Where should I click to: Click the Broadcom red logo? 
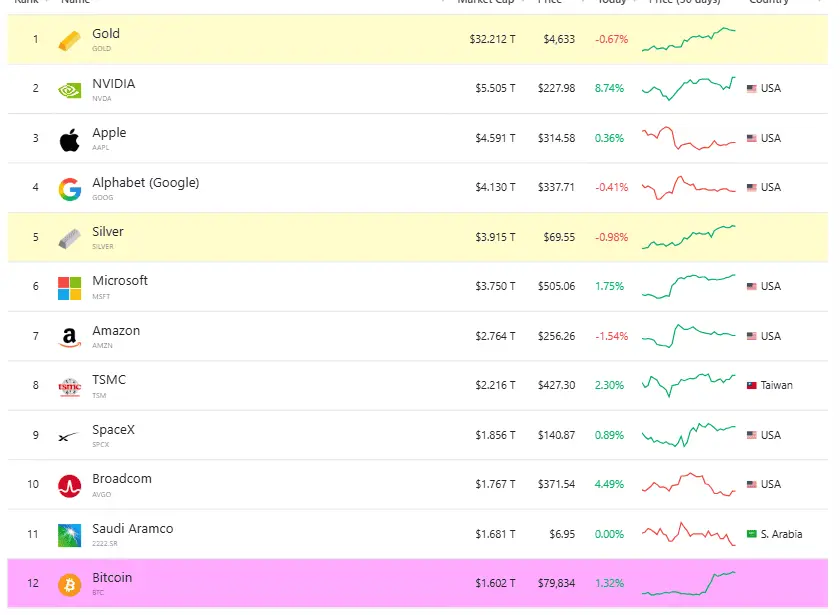pyautogui.click(x=70, y=486)
